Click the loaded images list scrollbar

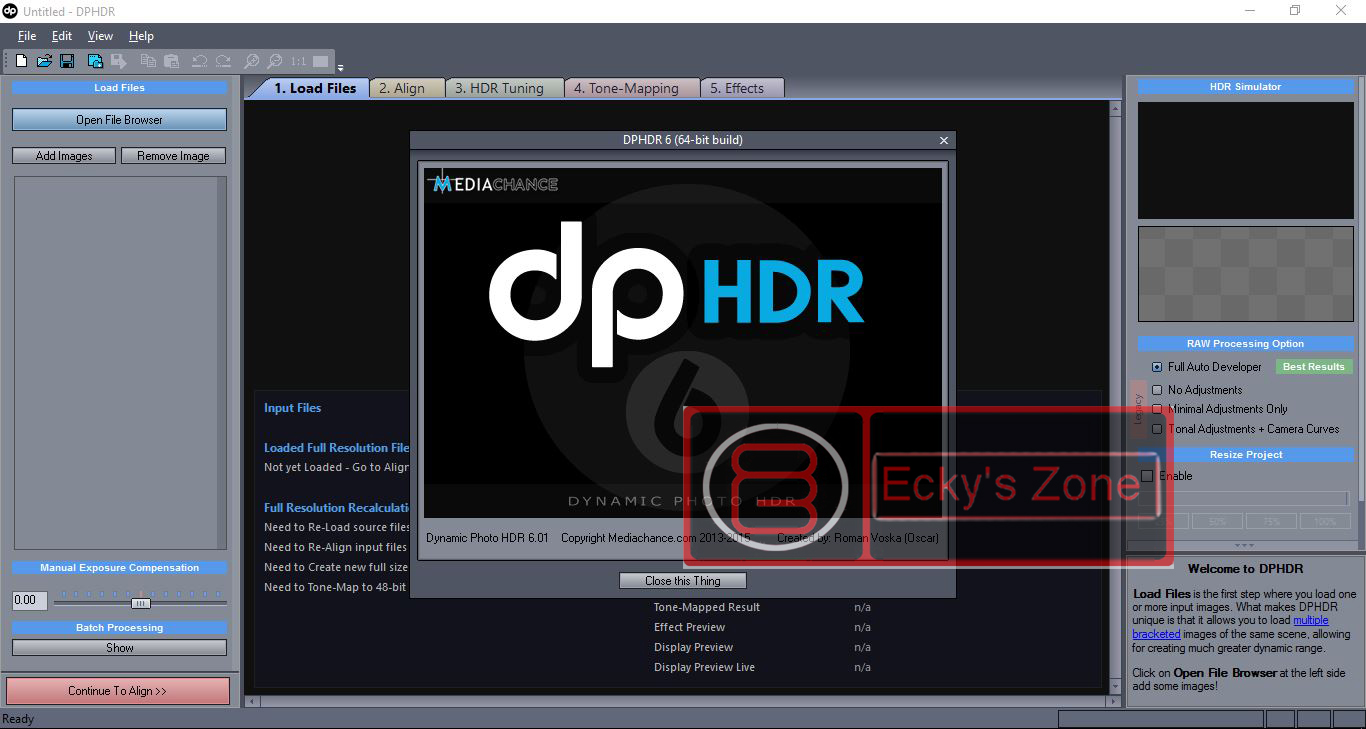click(x=222, y=363)
